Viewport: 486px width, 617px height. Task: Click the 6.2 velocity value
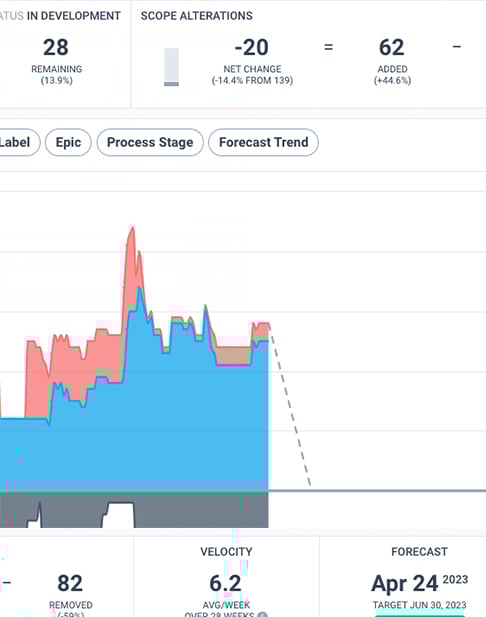pyautogui.click(x=225, y=583)
